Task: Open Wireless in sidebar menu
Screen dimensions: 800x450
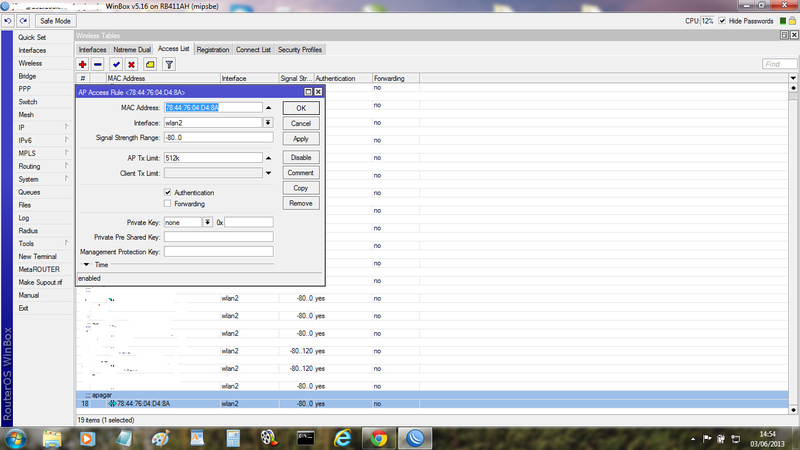Action: click(30, 63)
